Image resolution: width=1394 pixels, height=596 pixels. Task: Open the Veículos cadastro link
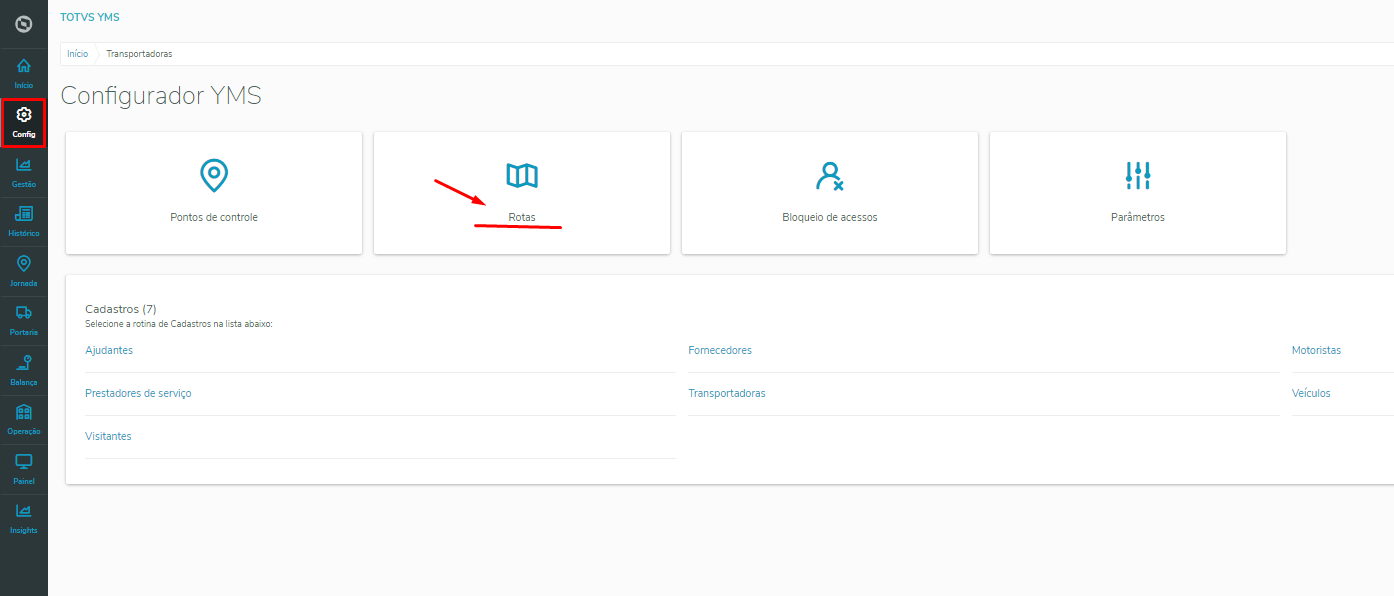pos(1311,393)
